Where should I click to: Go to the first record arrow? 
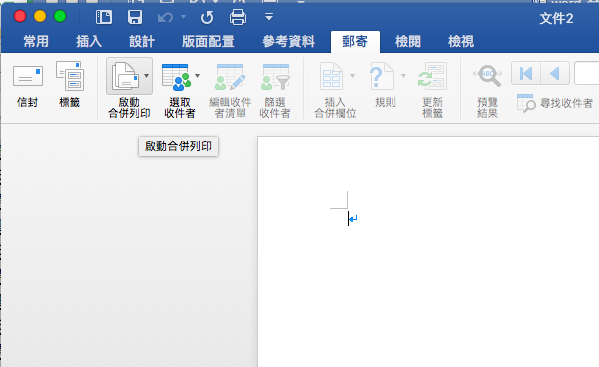pyautogui.click(x=526, y=73)
